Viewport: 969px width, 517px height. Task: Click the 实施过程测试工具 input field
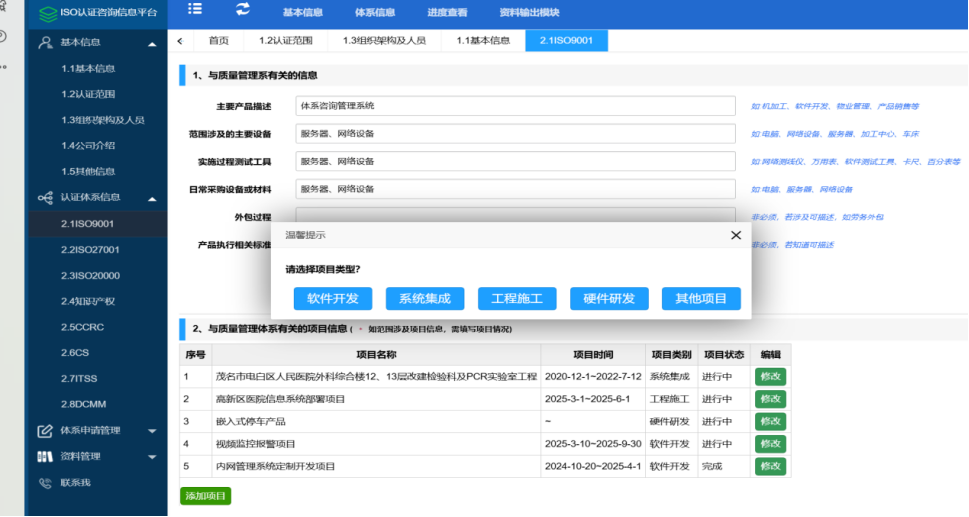point(515,162)
